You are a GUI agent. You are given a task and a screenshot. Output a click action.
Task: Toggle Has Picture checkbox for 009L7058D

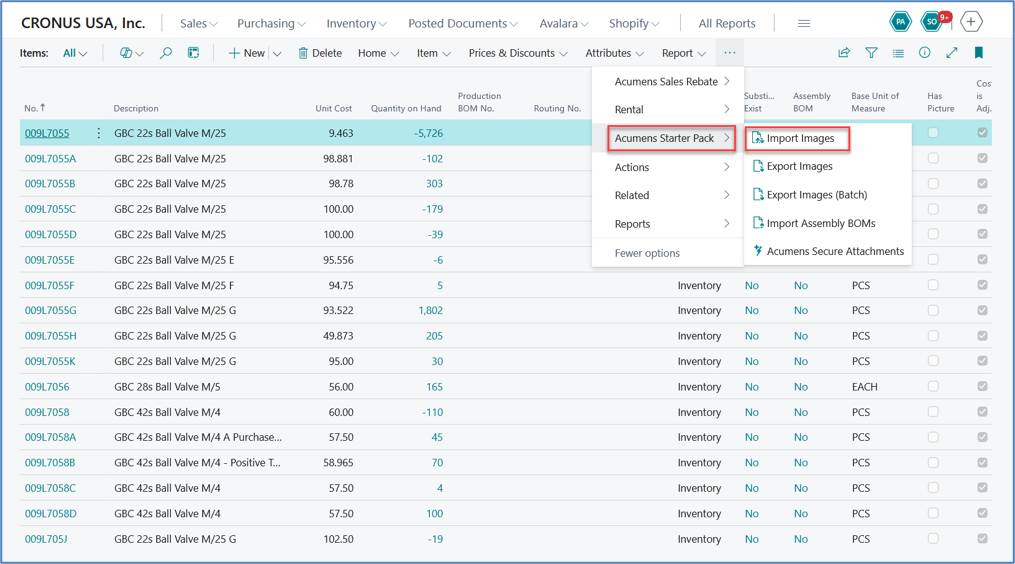point(933,513)
